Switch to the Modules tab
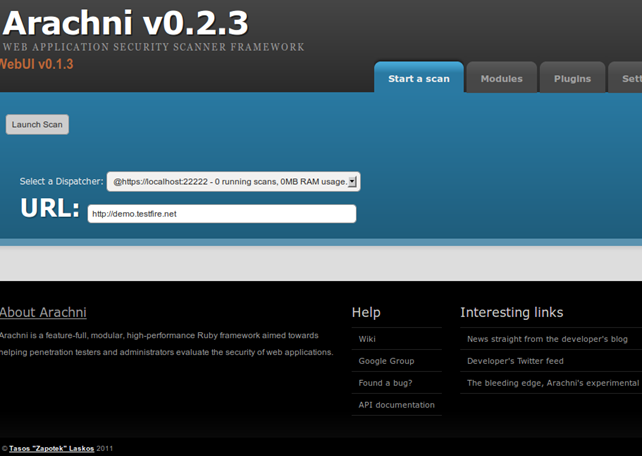 pyautogui.click(x=501, y=79)
